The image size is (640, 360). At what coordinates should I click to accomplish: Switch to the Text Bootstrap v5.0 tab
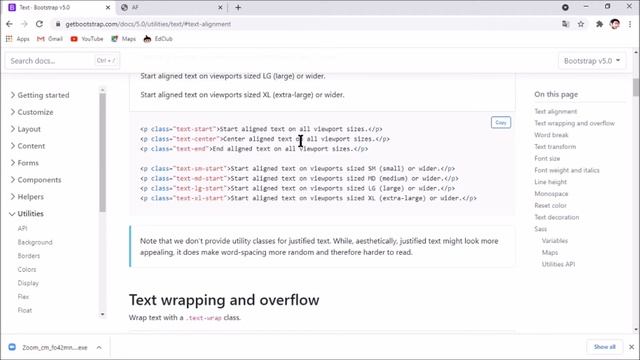click(x=59, y=7)
